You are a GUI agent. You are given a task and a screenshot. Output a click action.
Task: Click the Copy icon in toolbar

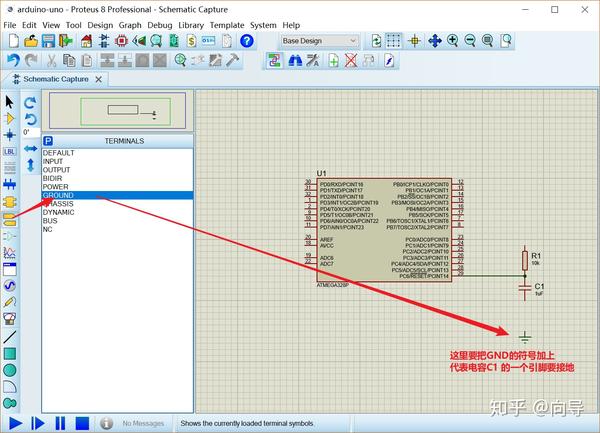point(69,60)
